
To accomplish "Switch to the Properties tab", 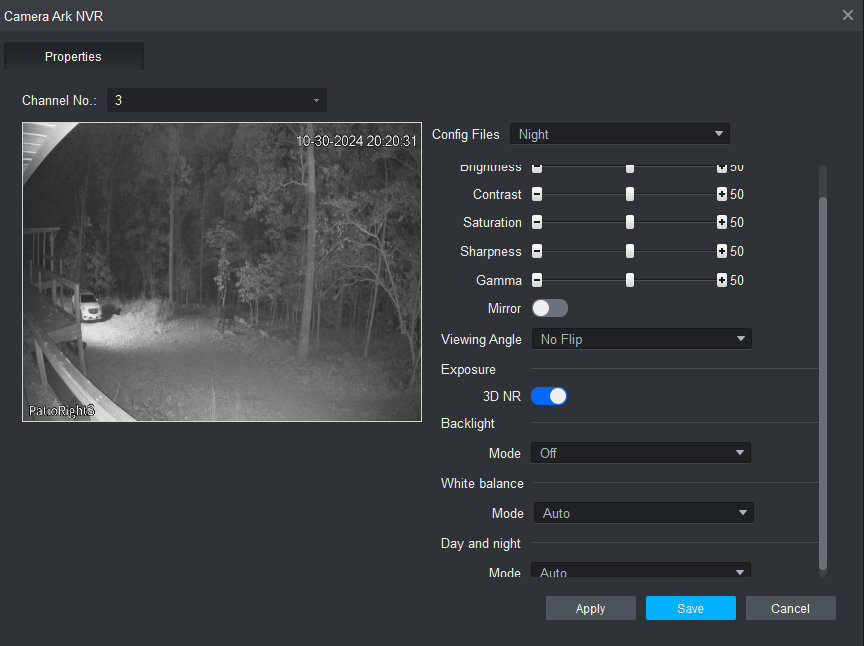I will (x=73, y=56).
